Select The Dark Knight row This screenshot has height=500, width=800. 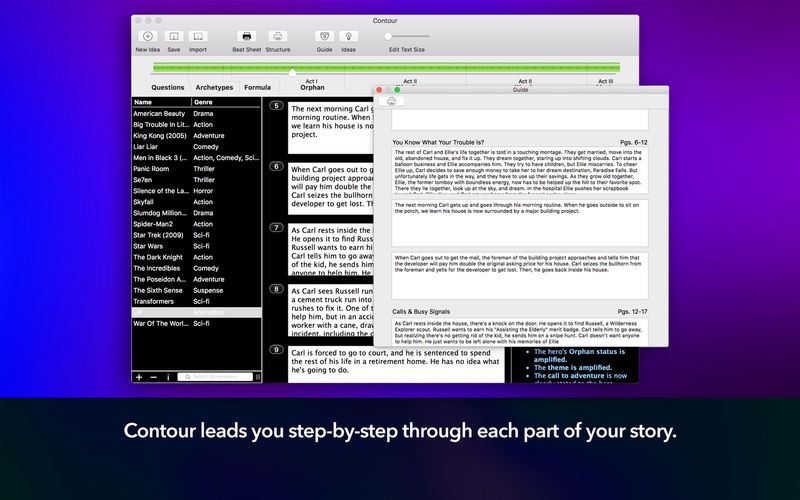[x=196, y=257]
